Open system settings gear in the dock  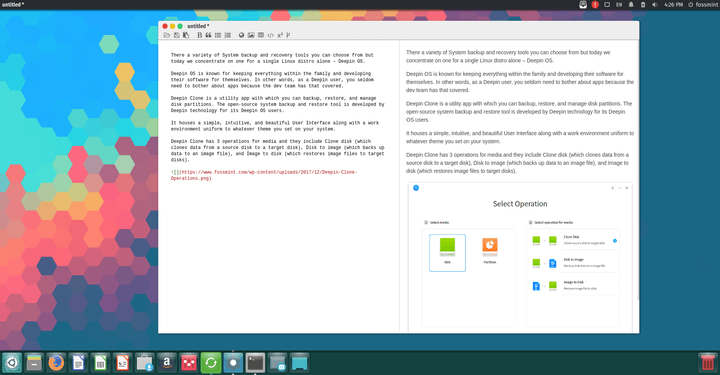[233, 363]
